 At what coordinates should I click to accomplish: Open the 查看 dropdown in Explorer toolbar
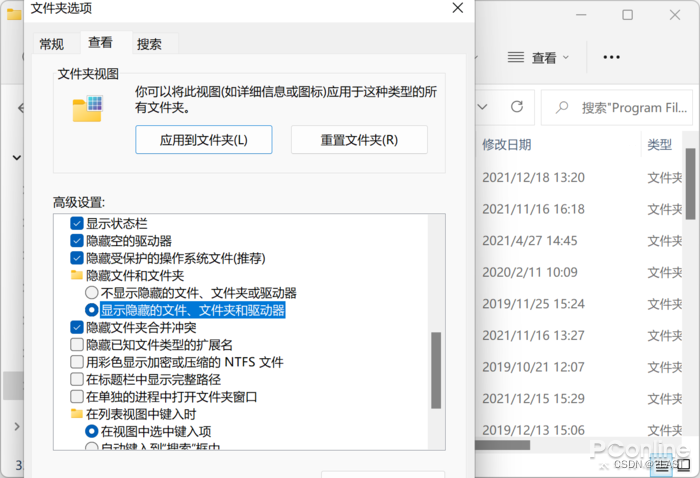click(538, 58)
